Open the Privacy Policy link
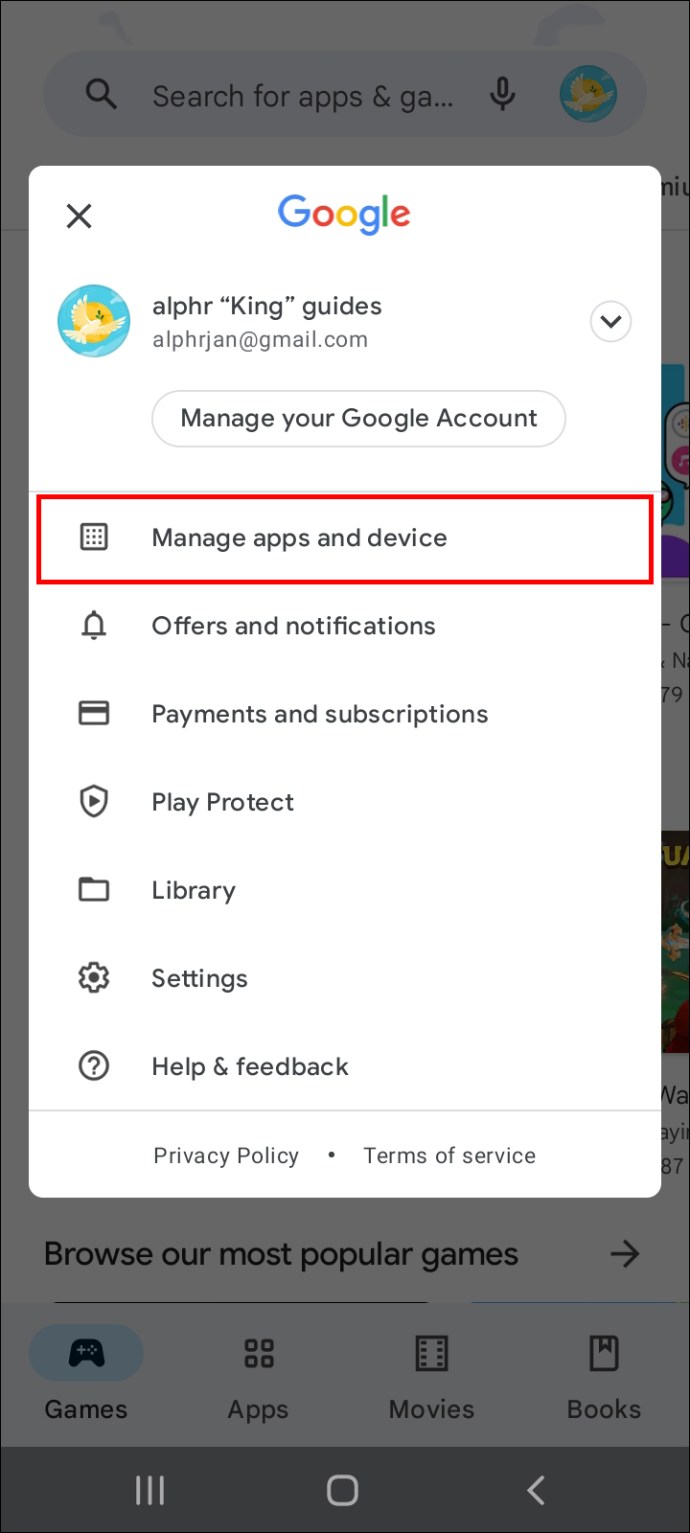 pos(226,1155)
